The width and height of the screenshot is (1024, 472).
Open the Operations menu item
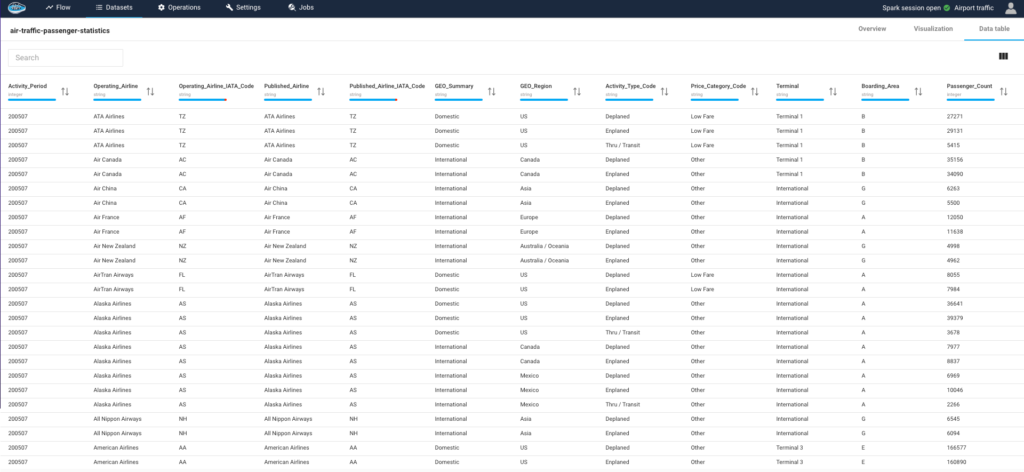[x=179, y=8]
